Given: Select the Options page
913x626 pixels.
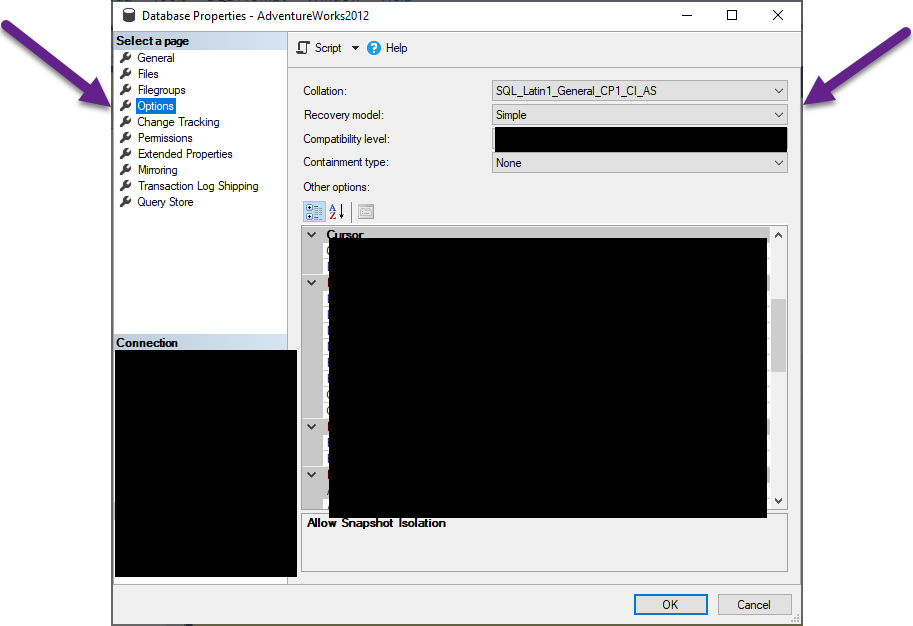Looking at the screenshot, I should (x=155, y=106).
